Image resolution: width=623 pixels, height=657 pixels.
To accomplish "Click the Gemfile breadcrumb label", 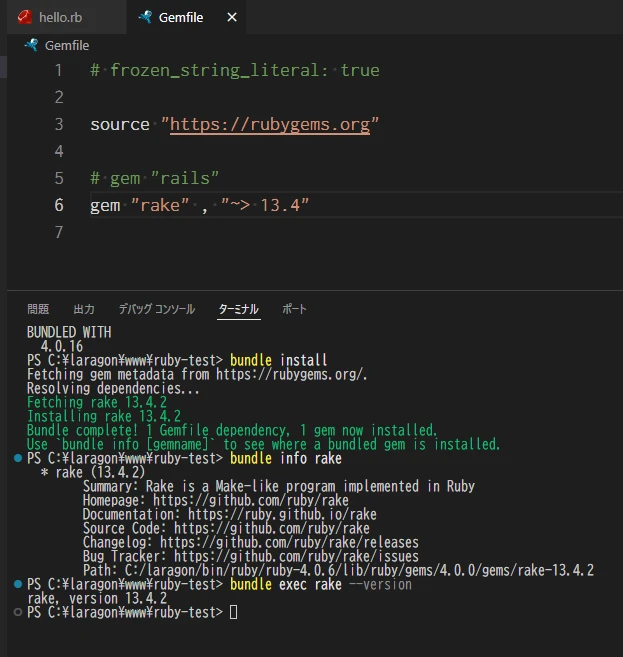I will tap(67, 45).
